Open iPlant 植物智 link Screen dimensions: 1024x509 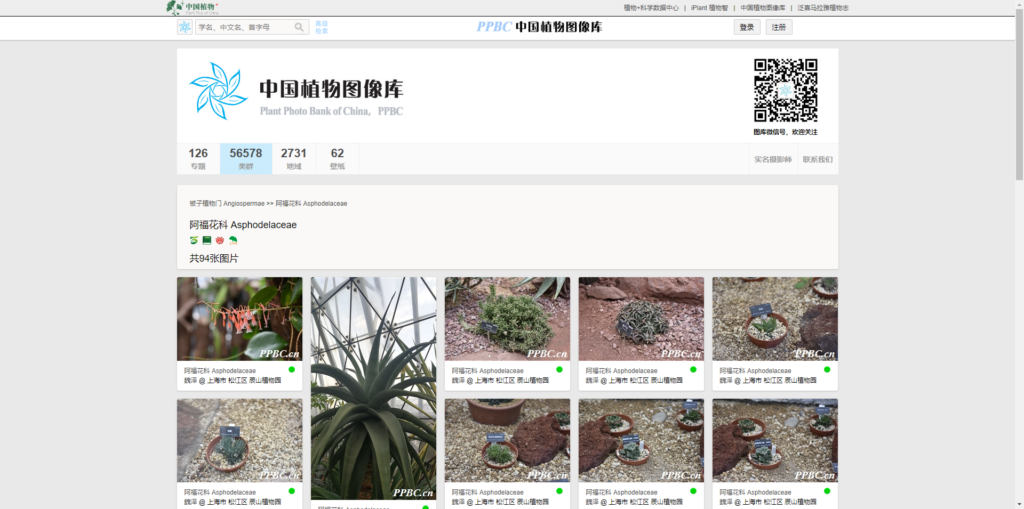[709, 8]
